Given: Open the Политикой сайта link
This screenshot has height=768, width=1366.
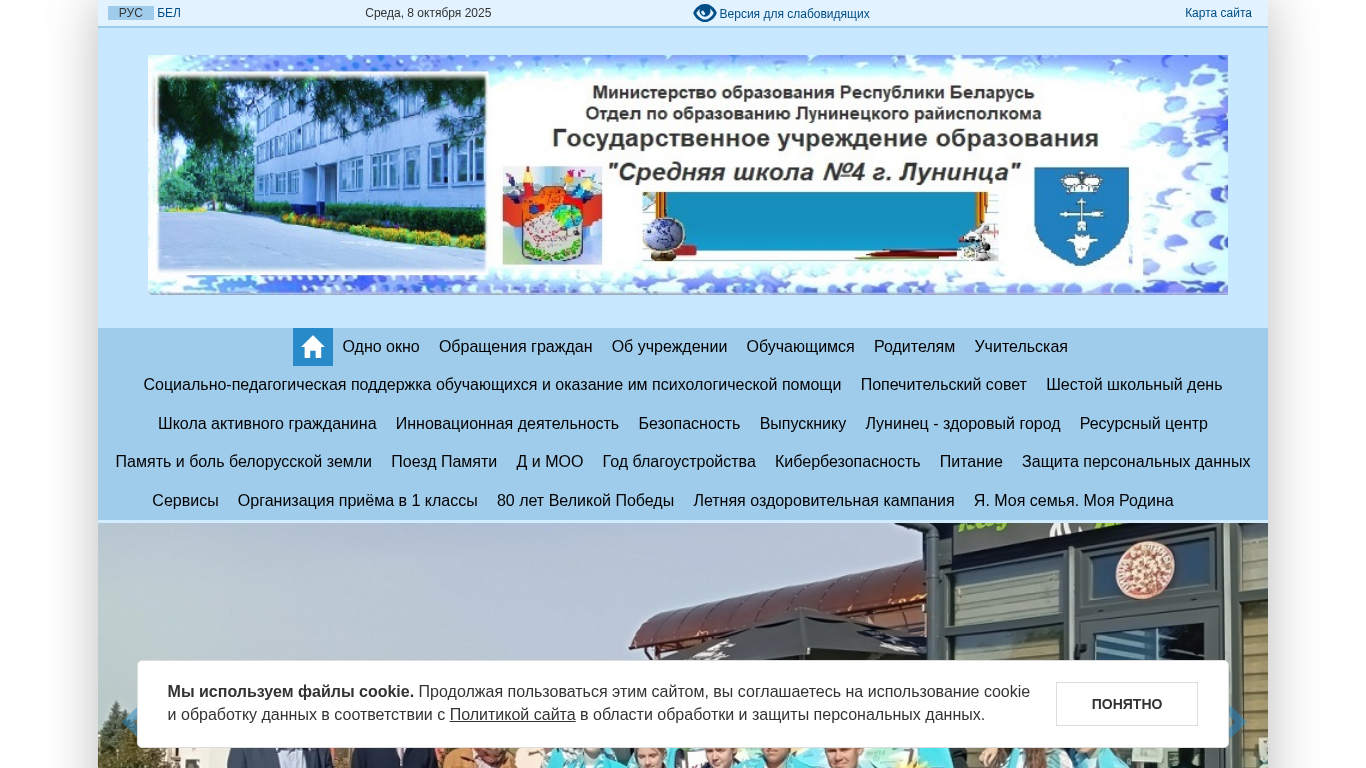Looking at the screenshot, I should (x=512, y=715).
